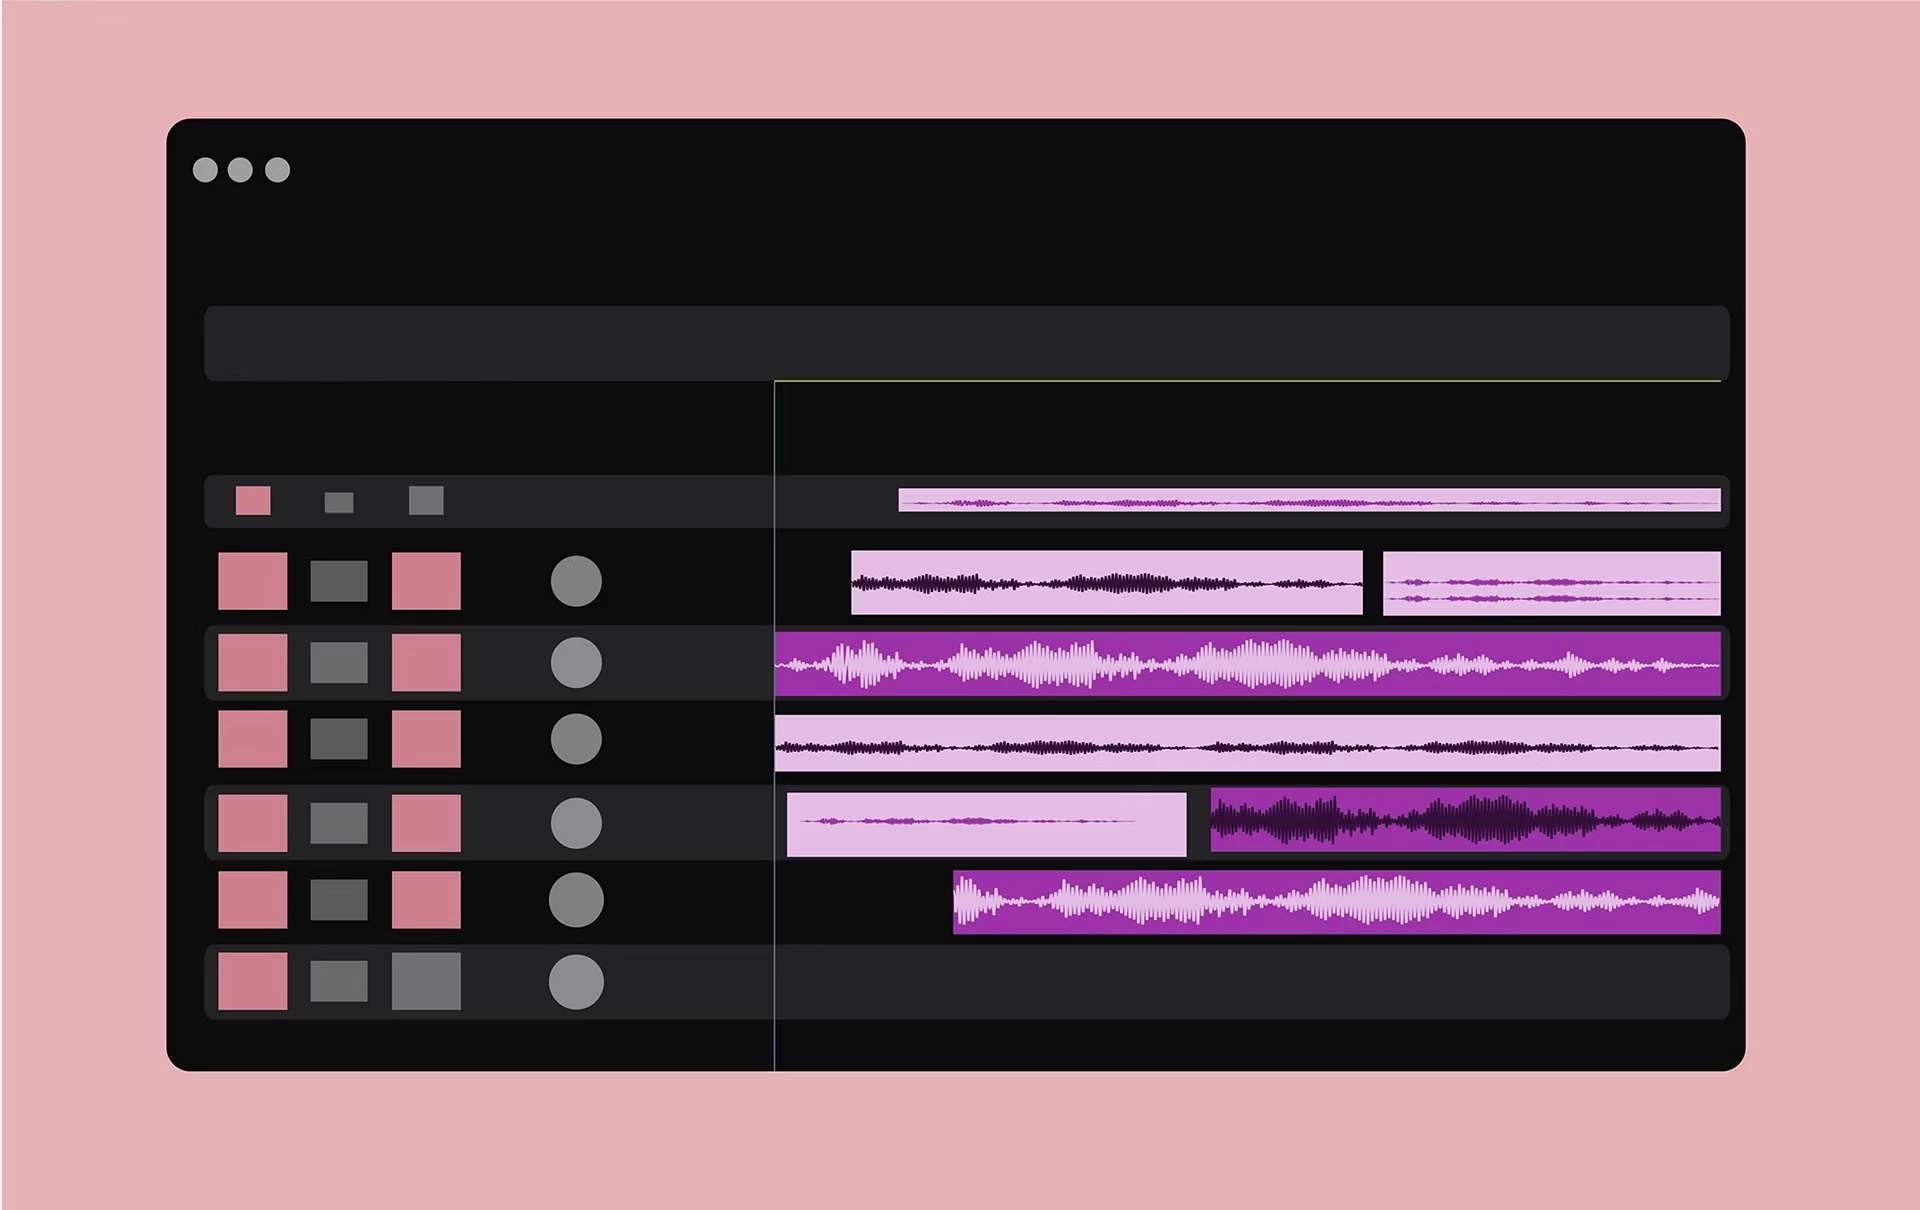Click the empty lane of the bottom track

(x=1250, y=982)
